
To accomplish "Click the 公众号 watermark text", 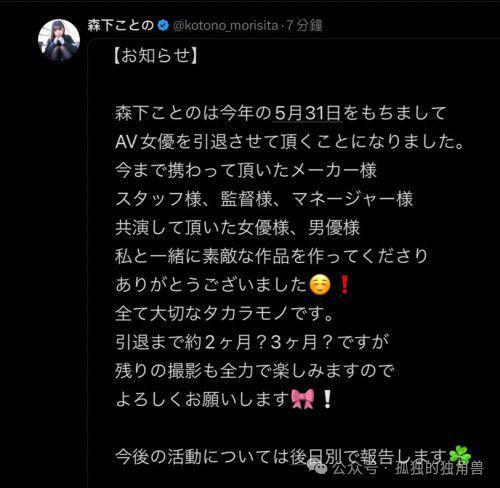I will [x=354, y=469].
